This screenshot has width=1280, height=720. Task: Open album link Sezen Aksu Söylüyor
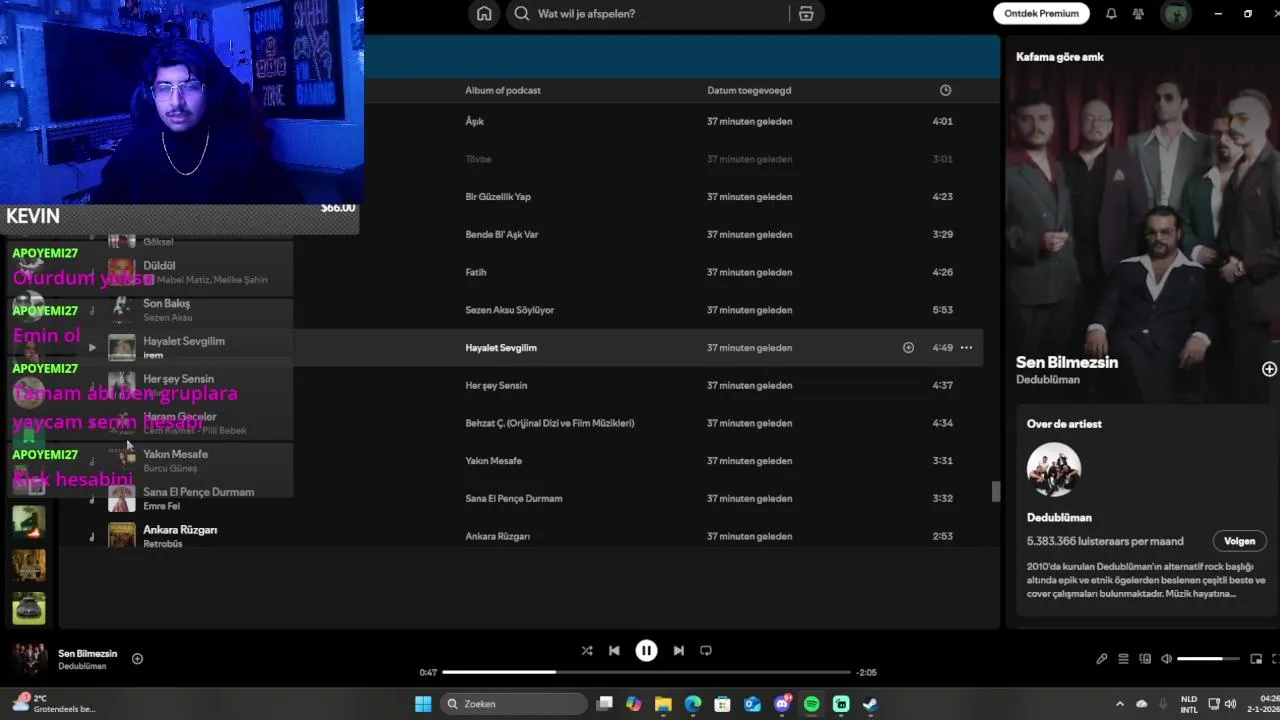coord(510,310)
